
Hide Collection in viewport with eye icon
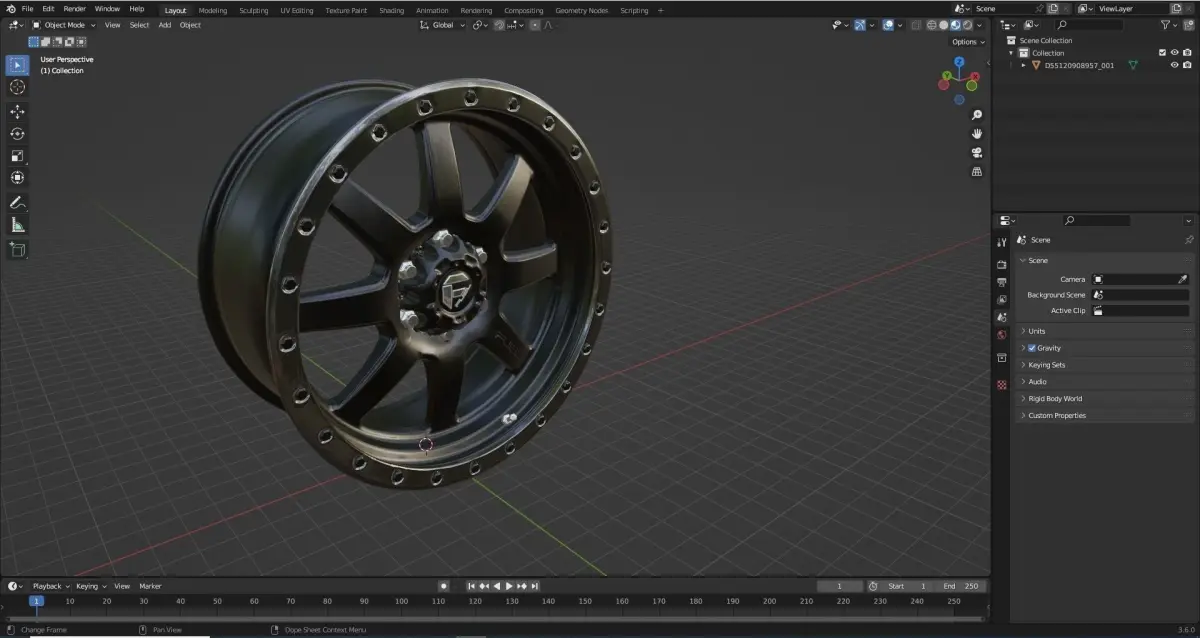click(1174, 53)
